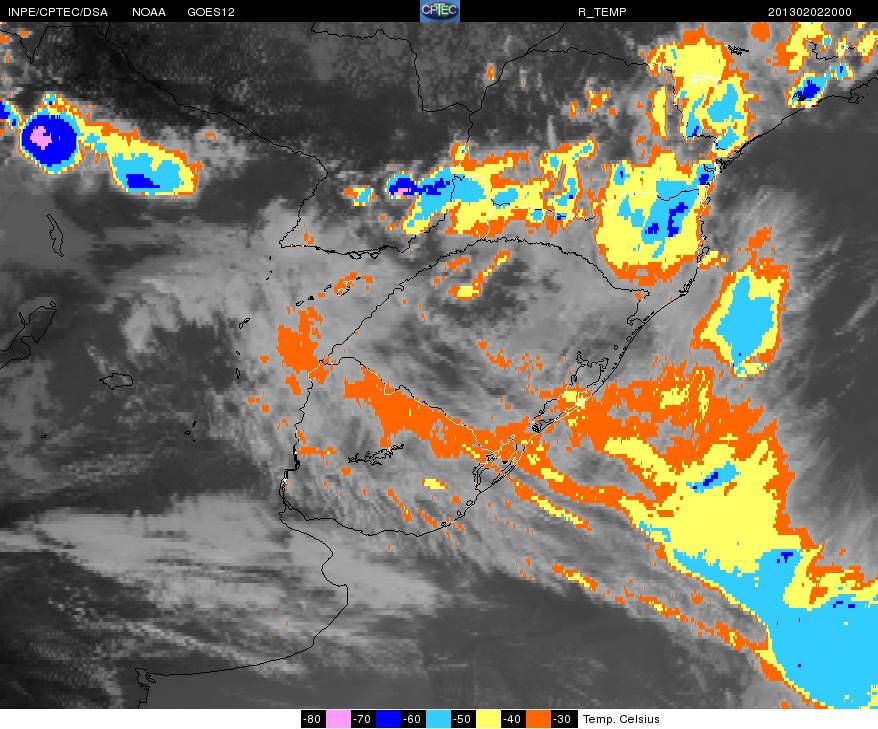Click the CPTEC logo in the header
The width and height of the screenshot is (878, 729).
point(440,11)
